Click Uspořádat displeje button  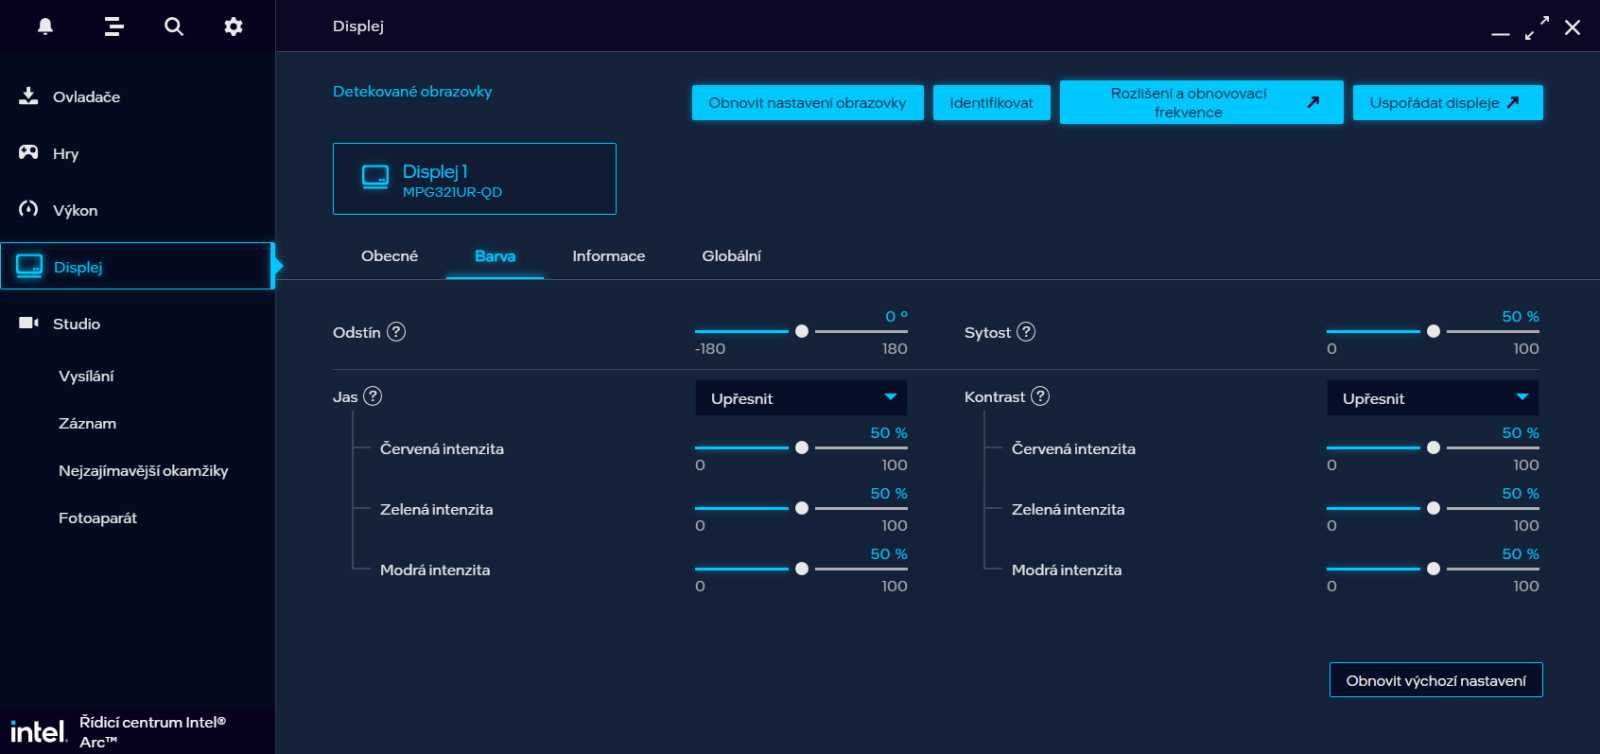pos(1447,102)
